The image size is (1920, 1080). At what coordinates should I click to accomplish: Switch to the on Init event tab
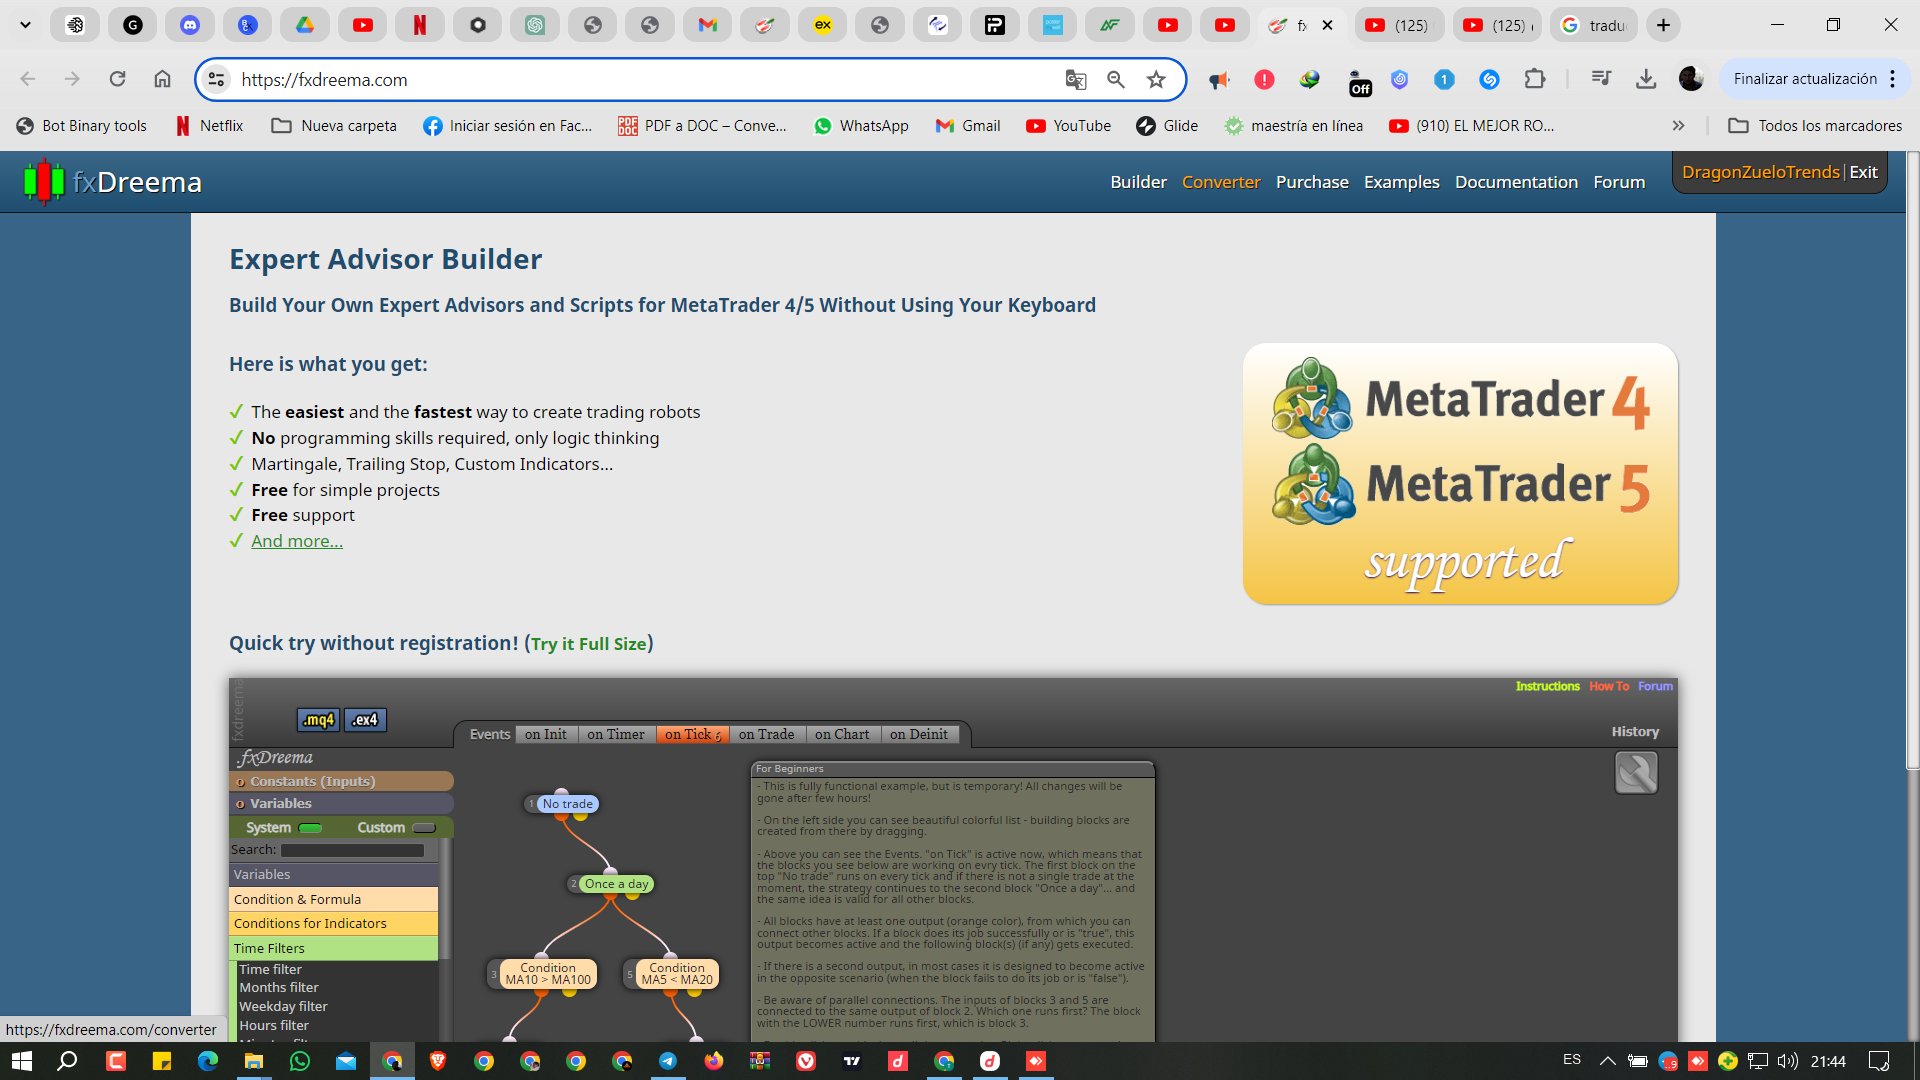(x=545, y=734)
